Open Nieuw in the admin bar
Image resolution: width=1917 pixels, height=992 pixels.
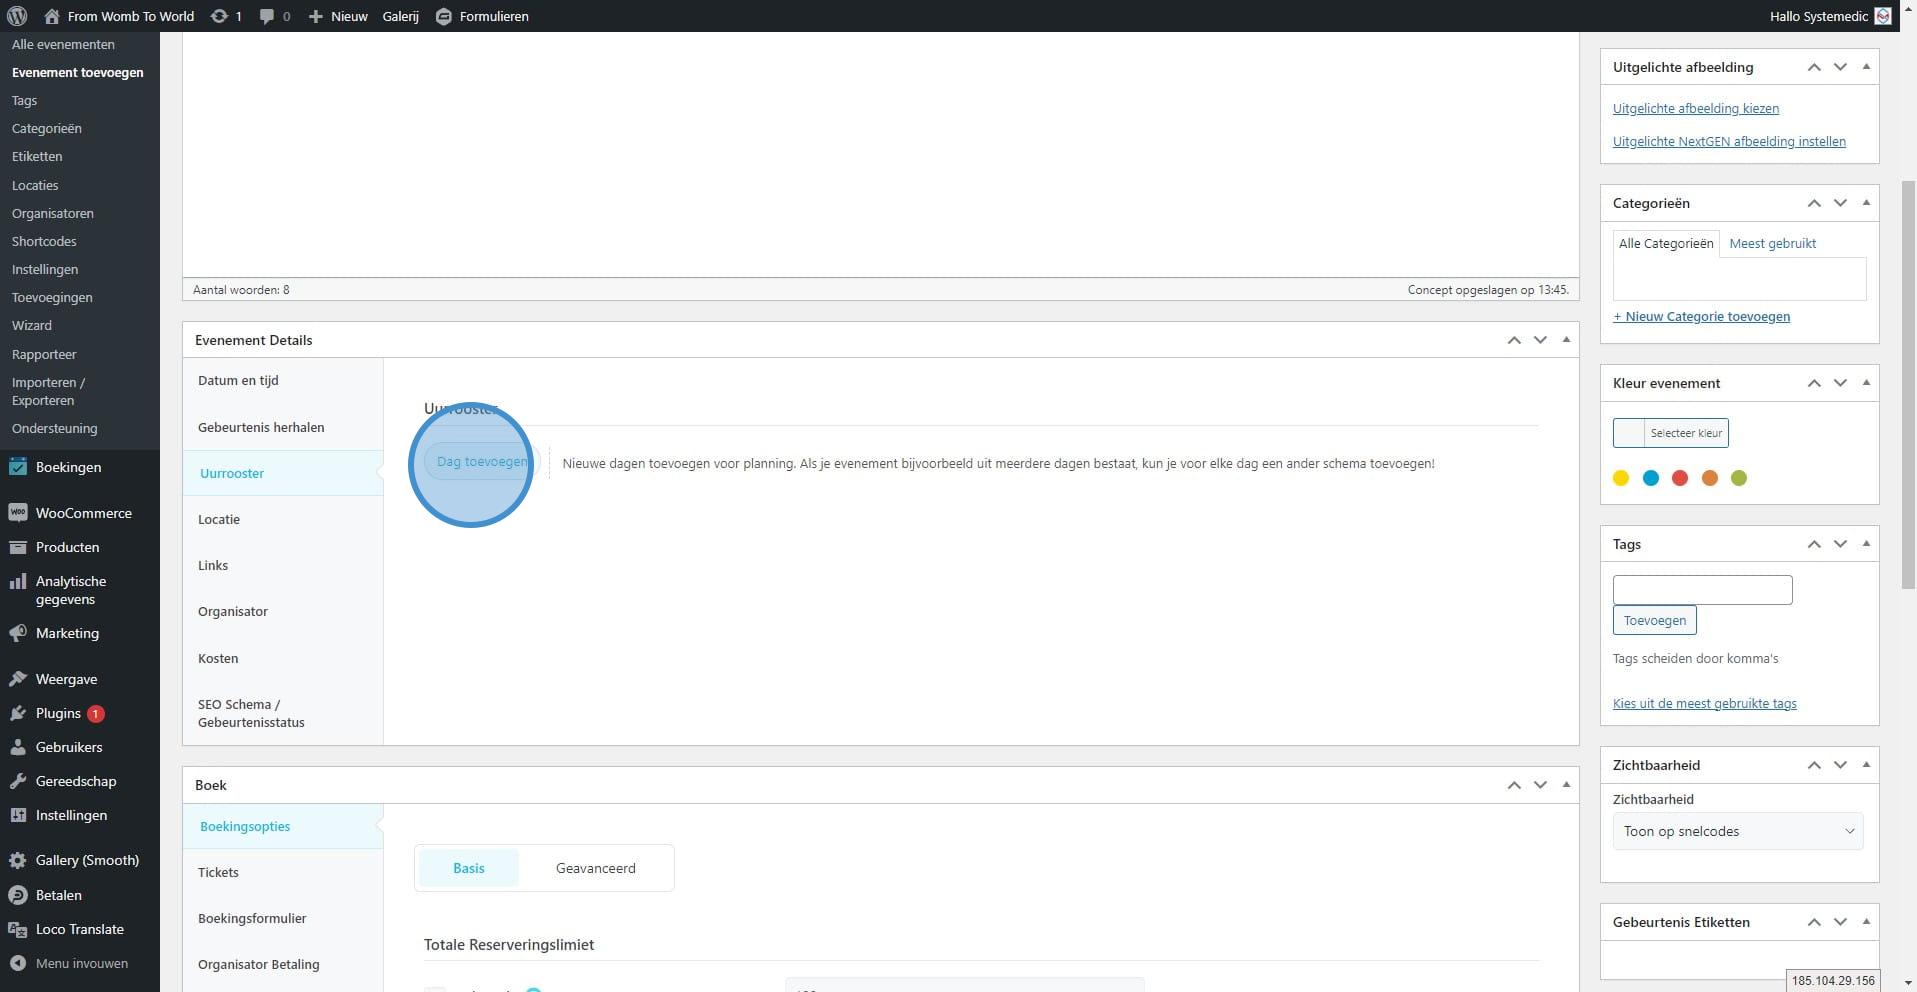tap(338, 16)
